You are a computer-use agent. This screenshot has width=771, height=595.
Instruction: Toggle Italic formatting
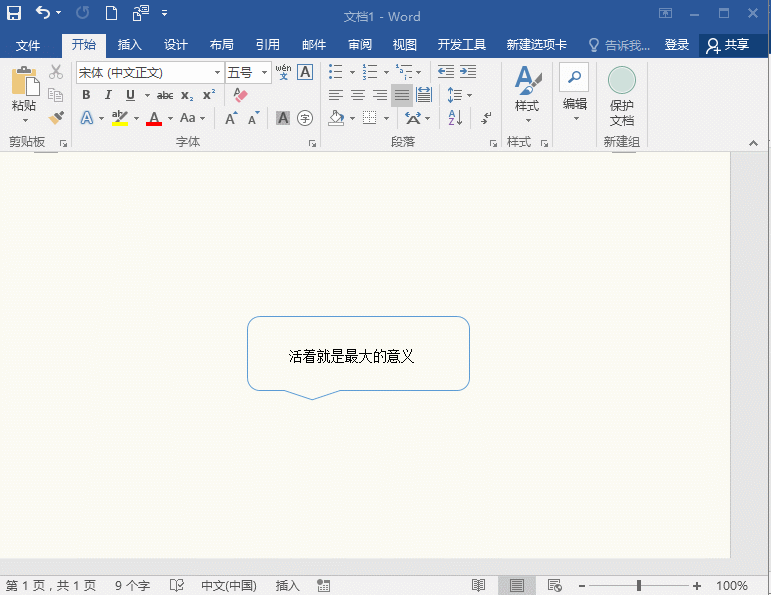108,95
